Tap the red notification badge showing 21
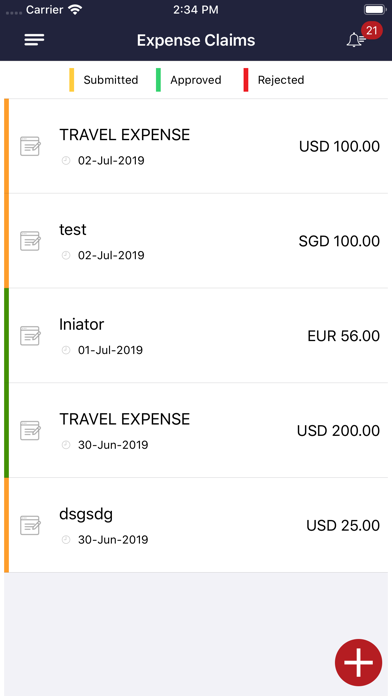392x696 pixels. click(372, 31)
